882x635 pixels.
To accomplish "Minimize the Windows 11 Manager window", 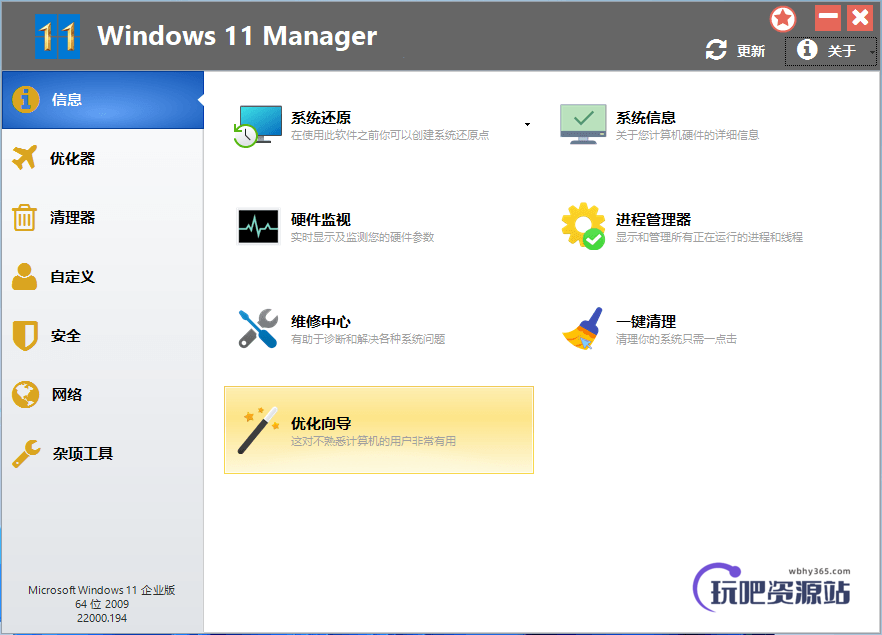I will click(x=828, y=18).
